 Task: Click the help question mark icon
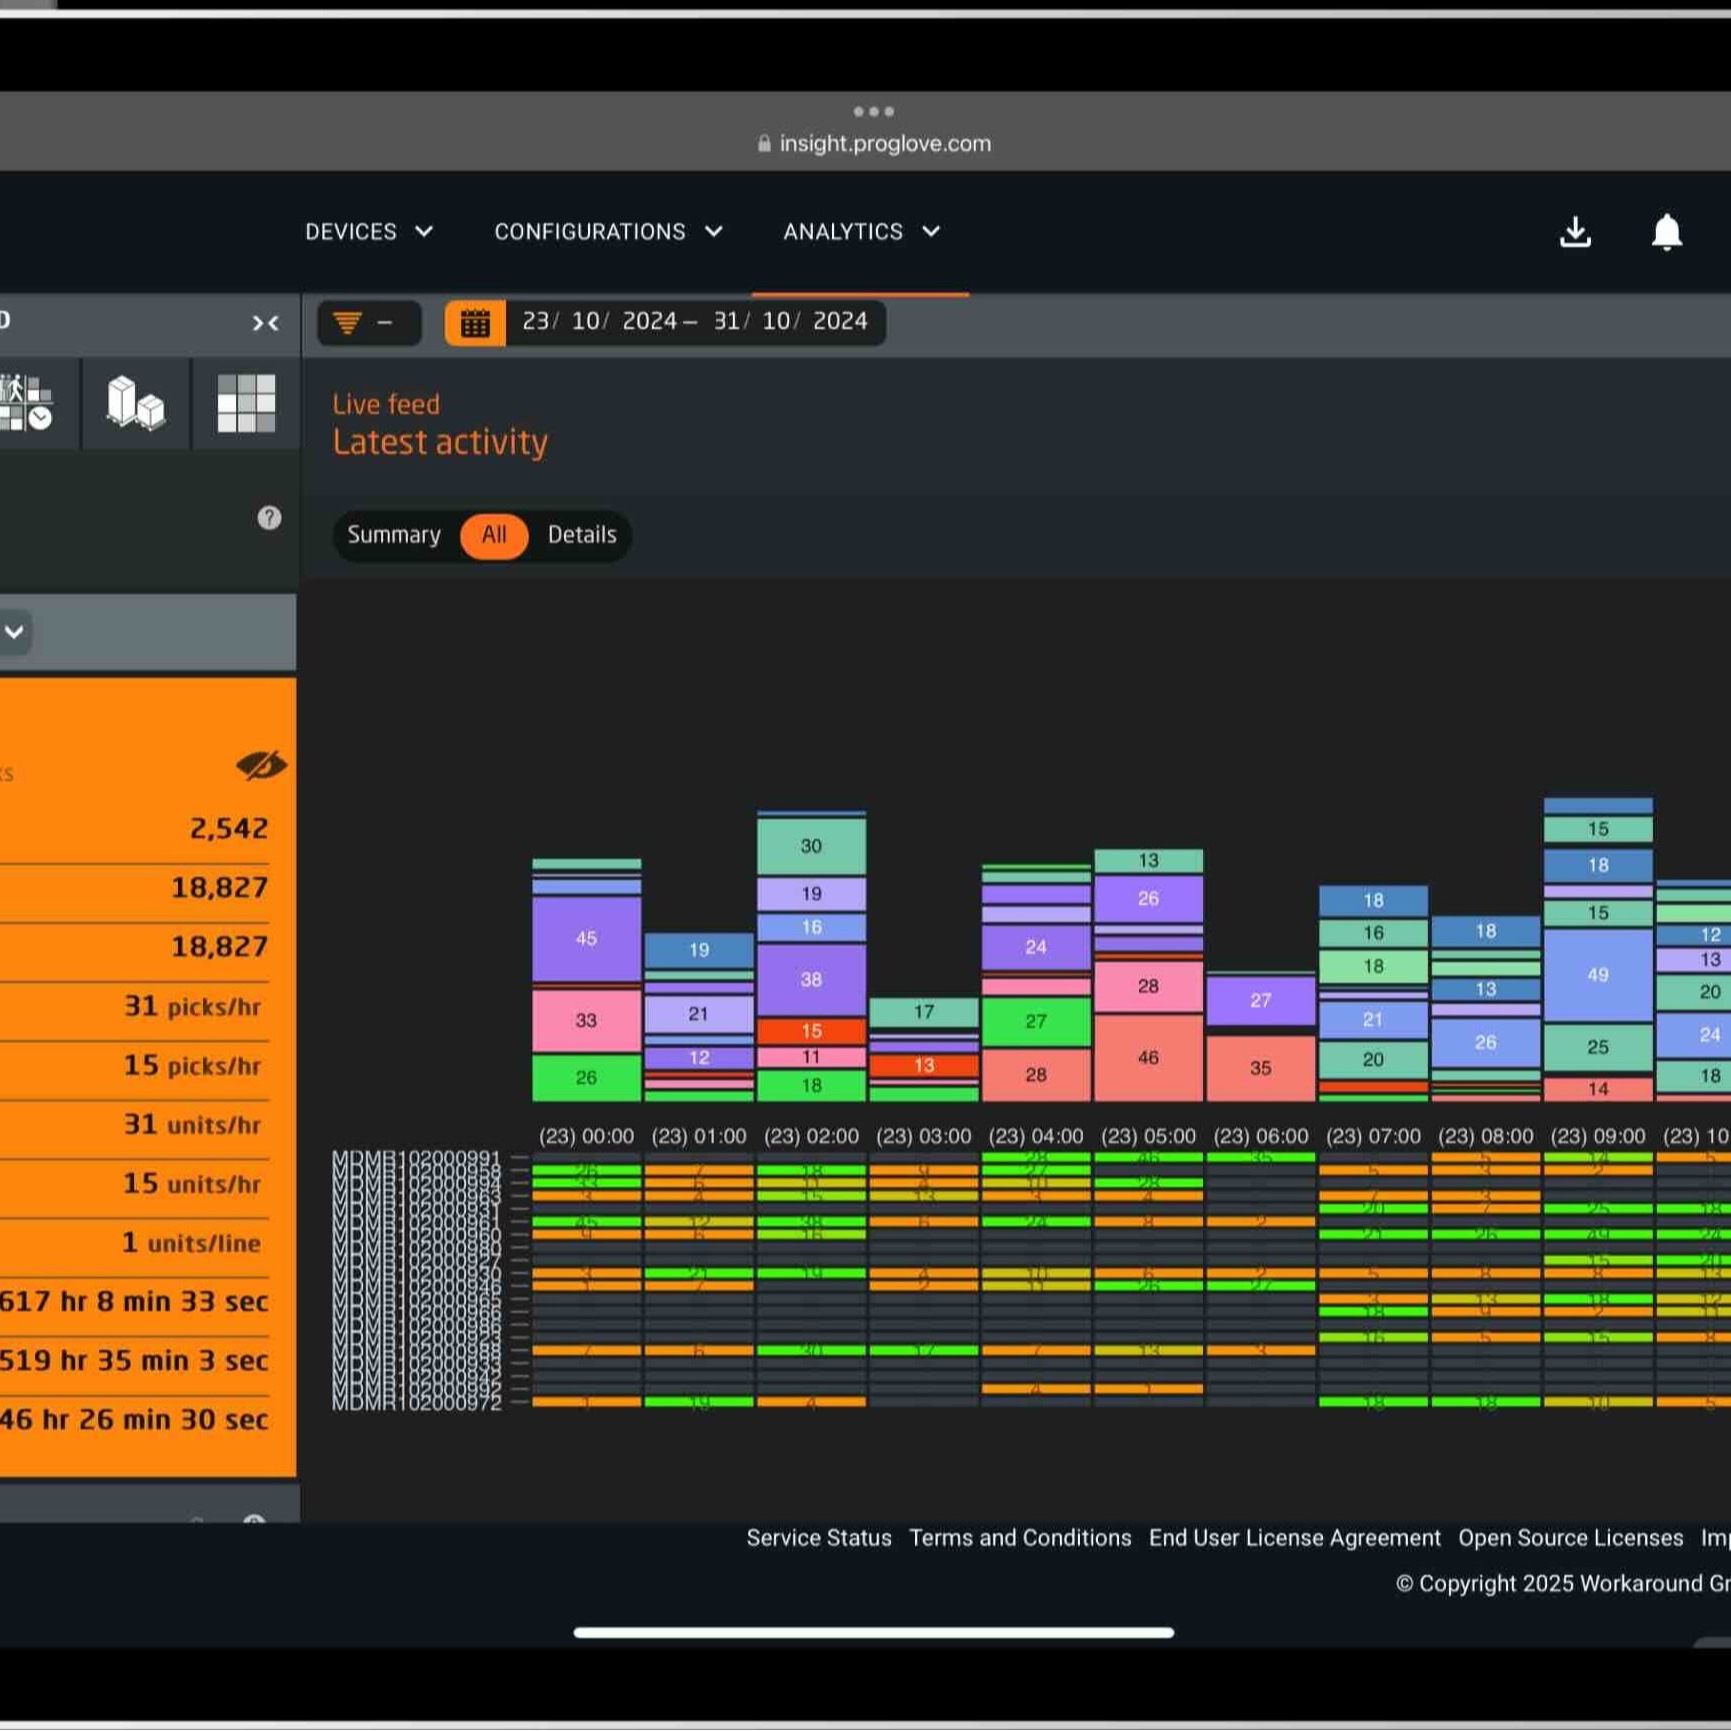pos(269,518)
